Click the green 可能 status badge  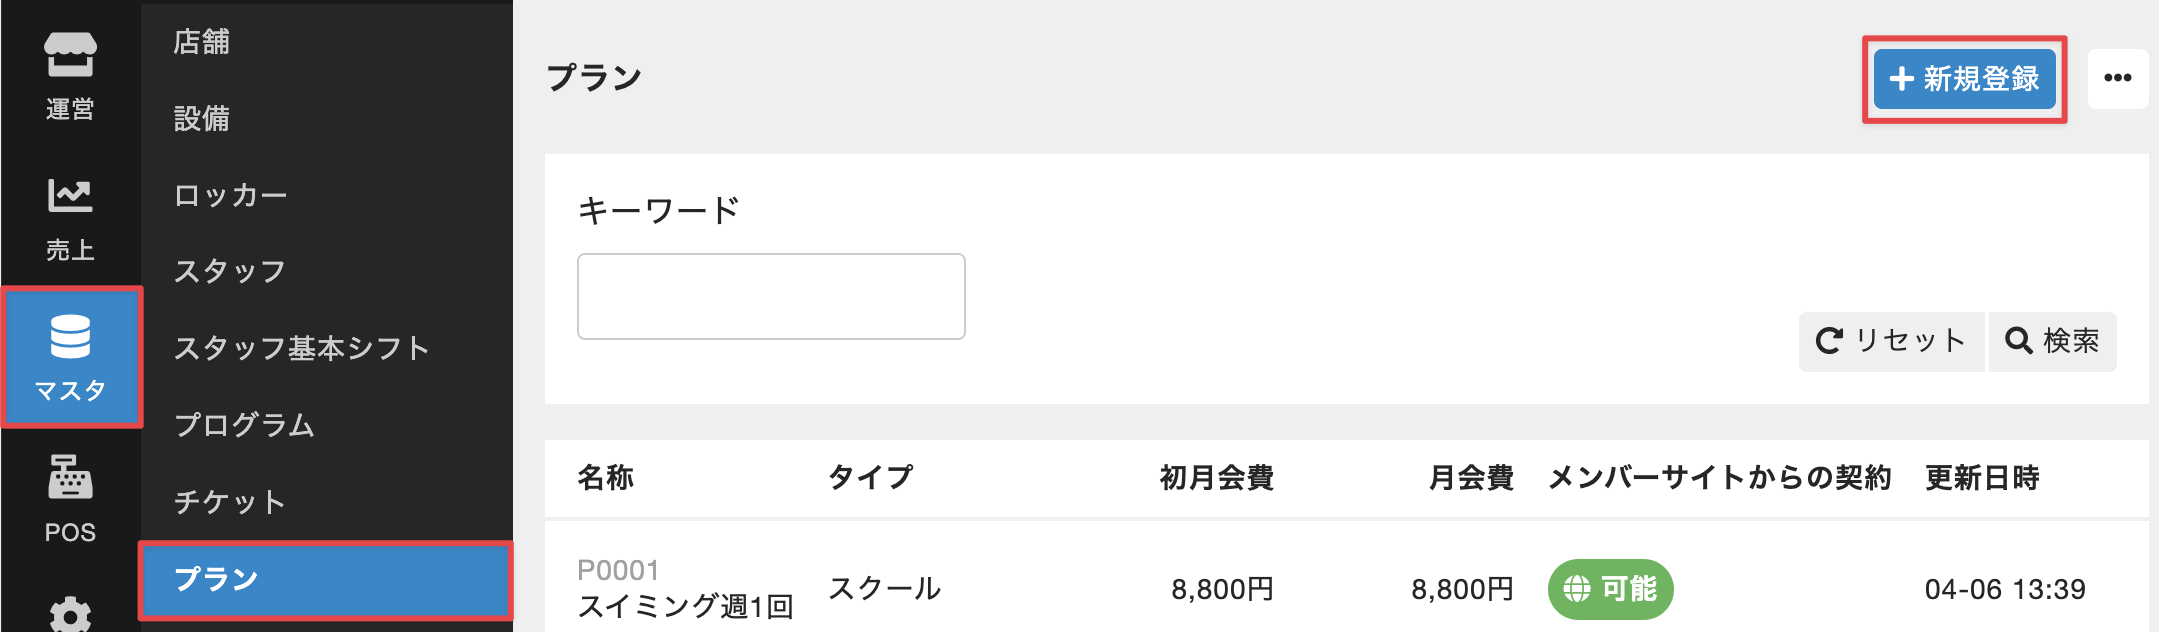click(1610, 589)
